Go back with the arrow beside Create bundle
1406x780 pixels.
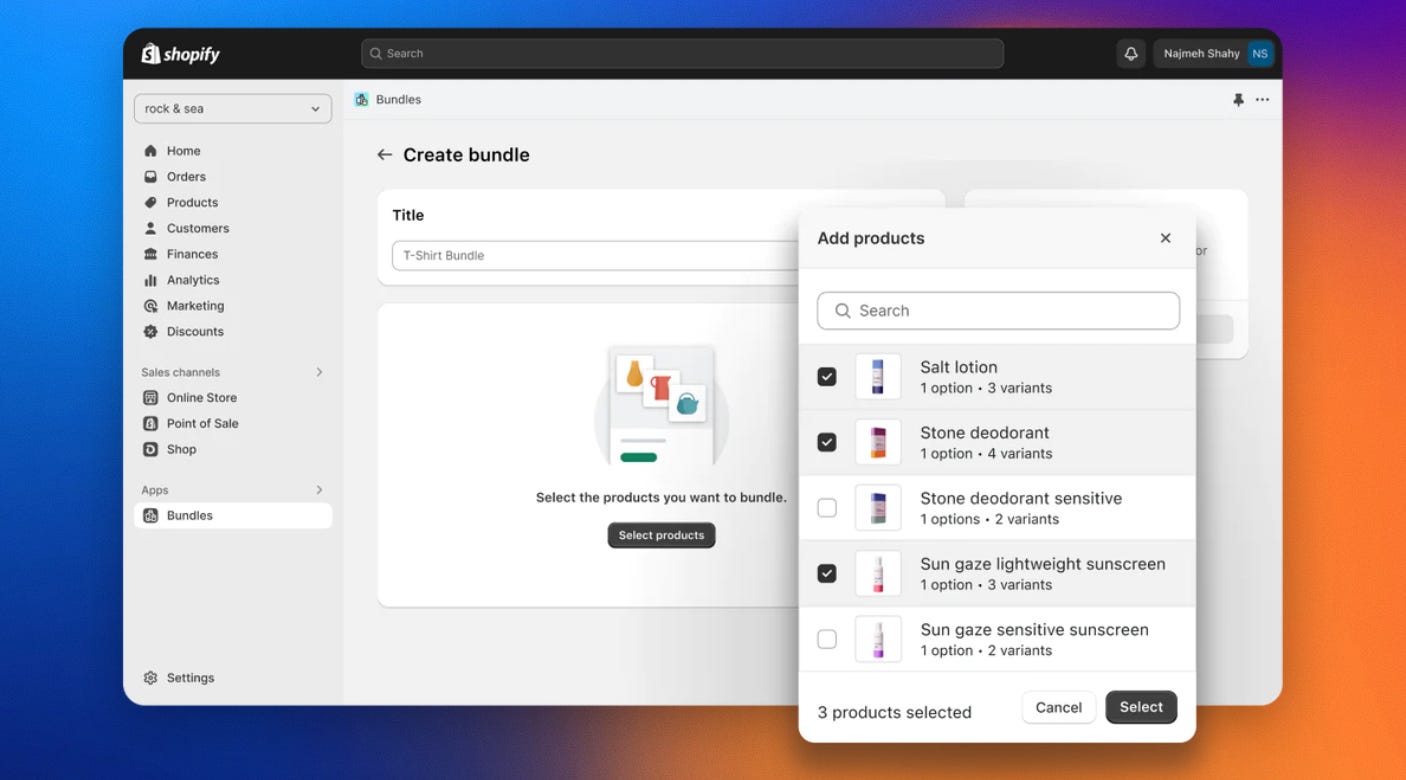click(x=384, y=155)
